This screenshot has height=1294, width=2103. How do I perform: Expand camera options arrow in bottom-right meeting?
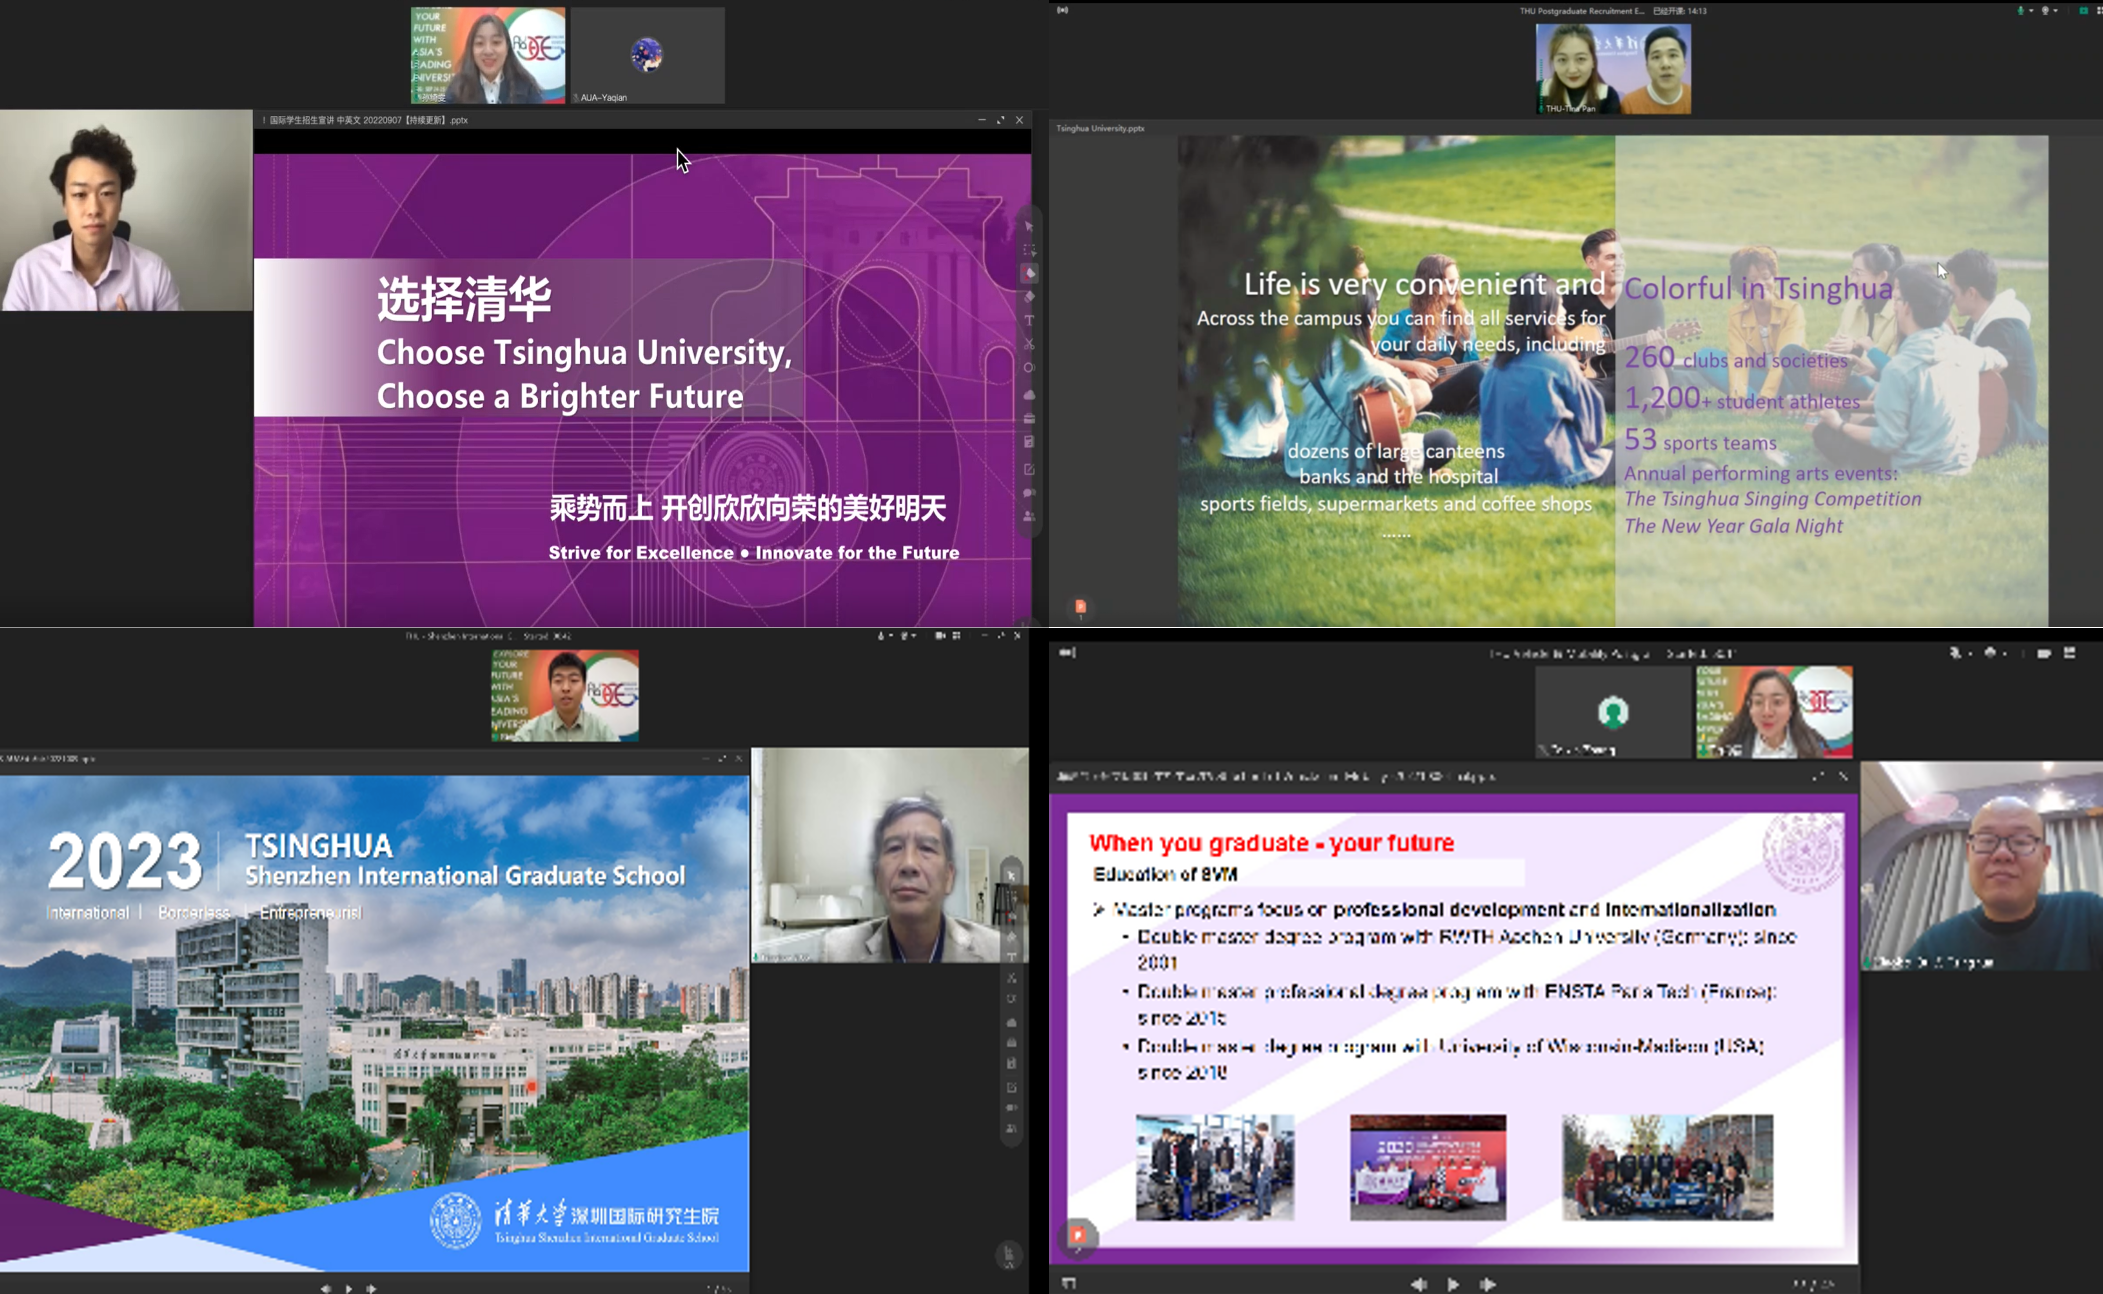2005,654
